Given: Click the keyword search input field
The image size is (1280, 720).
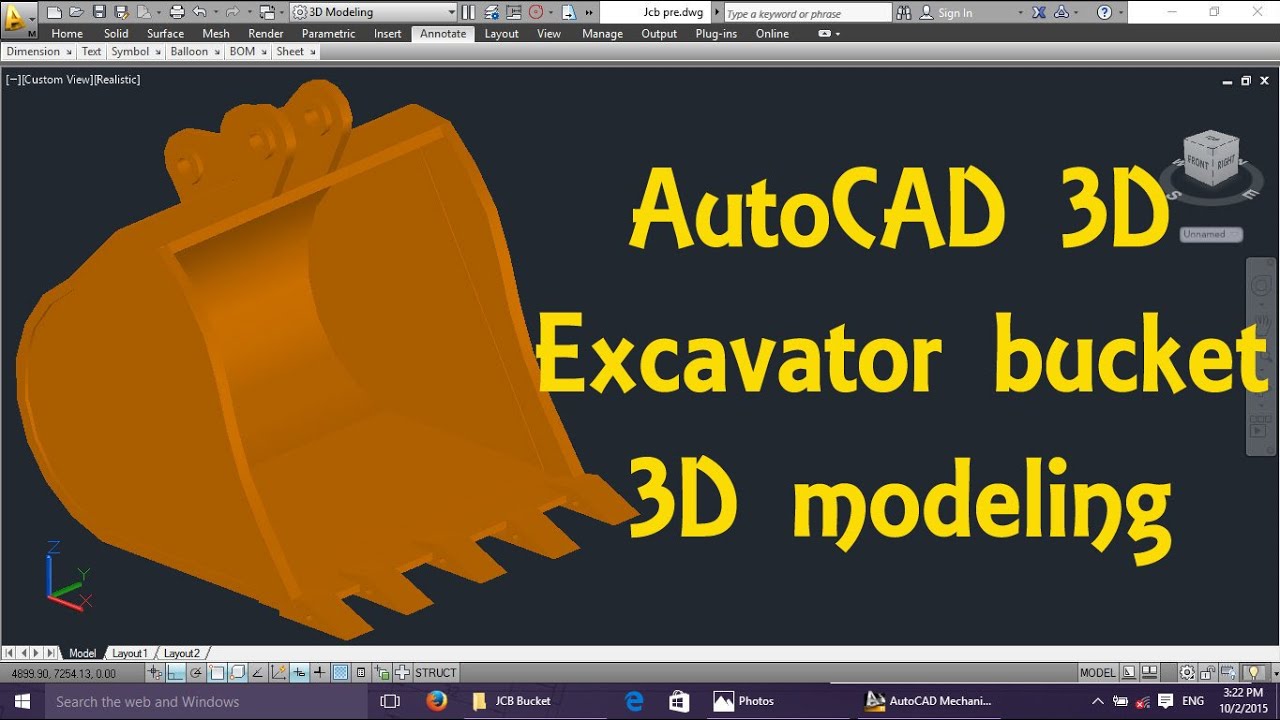Looking at the screenshot, I should point(806,13).
